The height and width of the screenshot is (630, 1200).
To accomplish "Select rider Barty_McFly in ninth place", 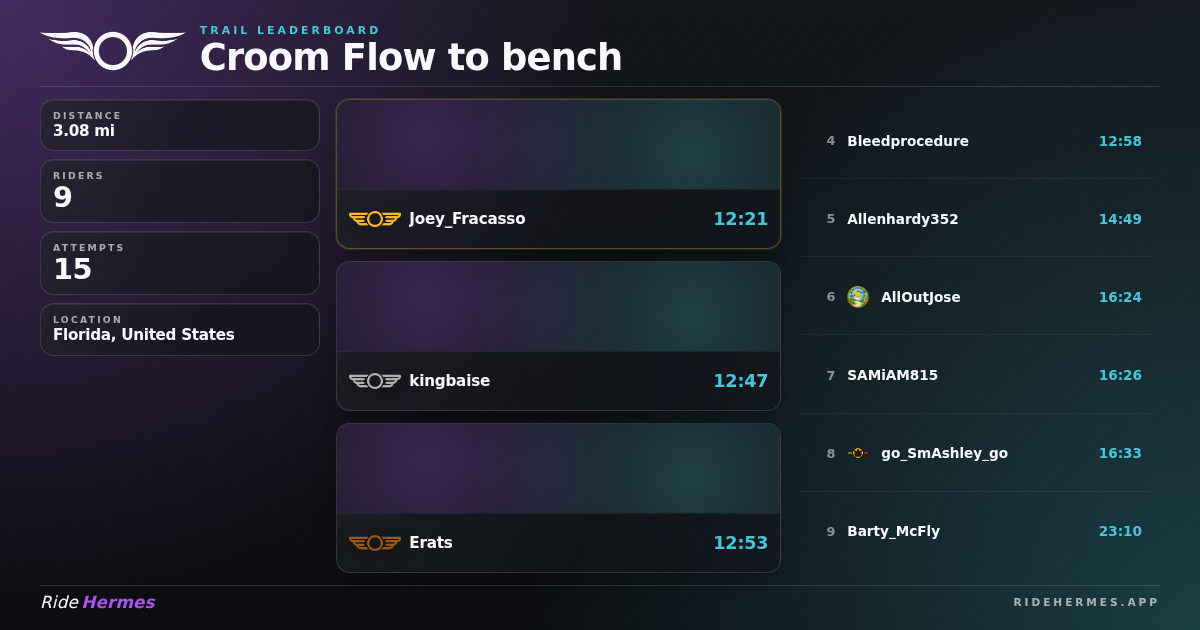I will coord(976,531).
